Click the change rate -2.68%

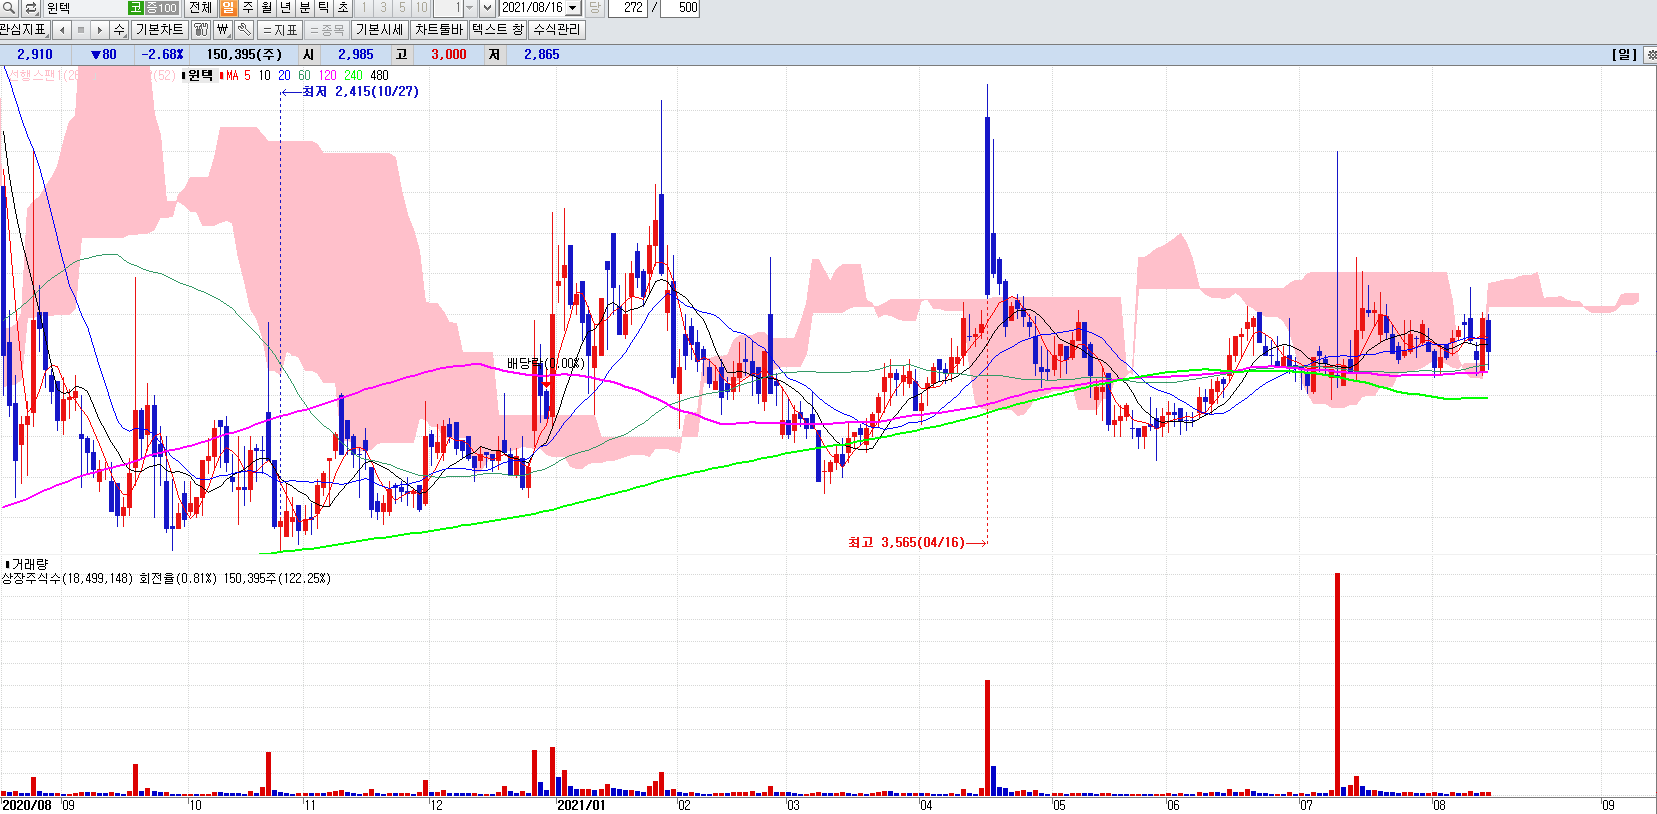(163, 55)
